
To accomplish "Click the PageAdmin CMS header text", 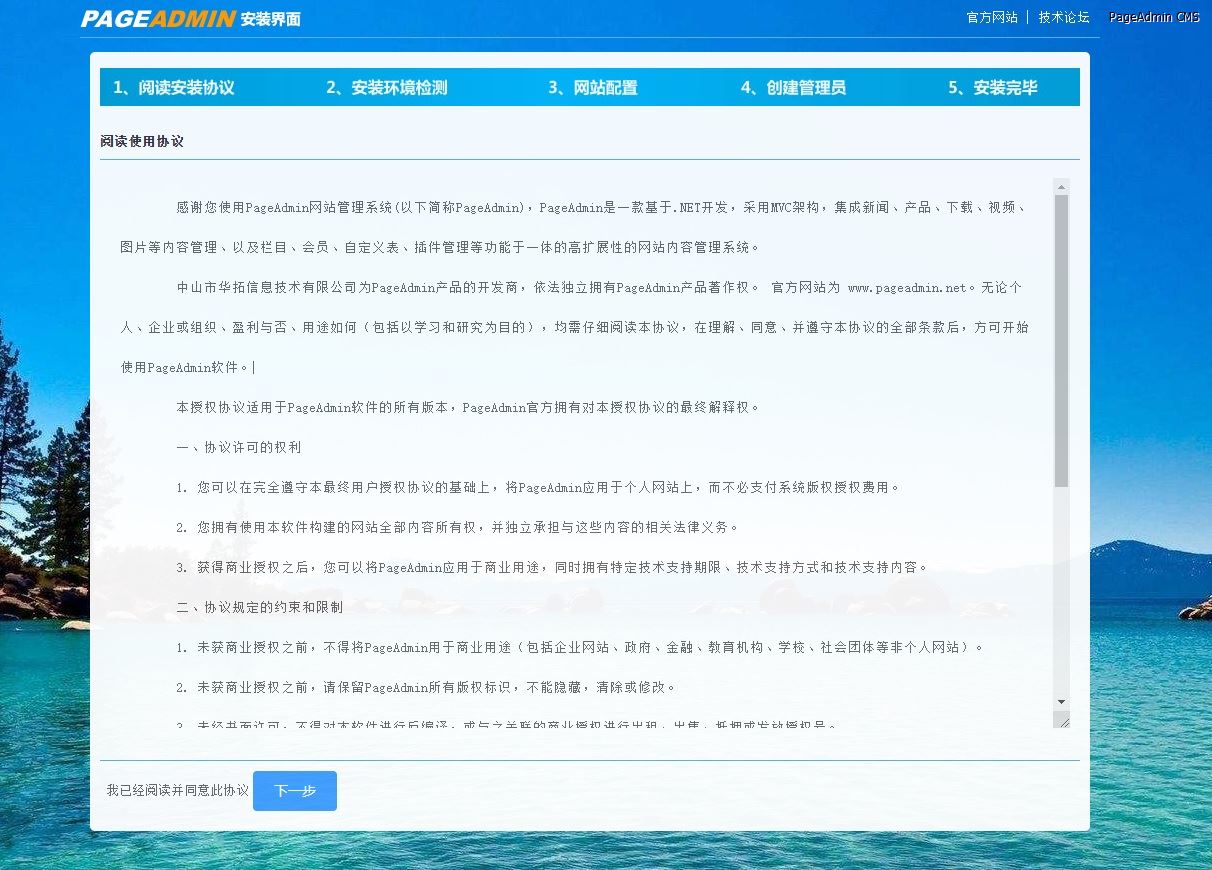I will [1154, 17].
